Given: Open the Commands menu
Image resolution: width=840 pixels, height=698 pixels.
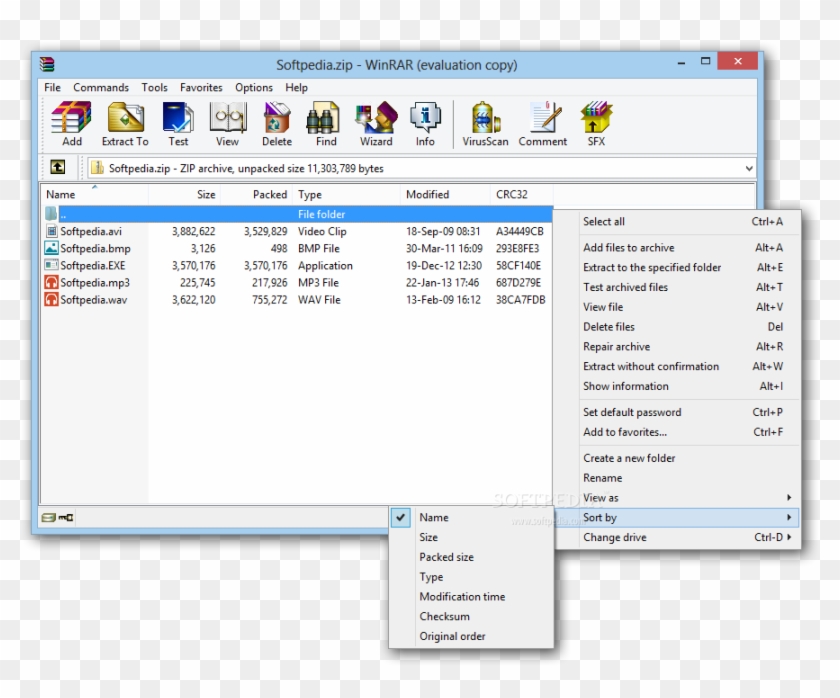Looking at the screenshot, I should (x=101, y=88).
